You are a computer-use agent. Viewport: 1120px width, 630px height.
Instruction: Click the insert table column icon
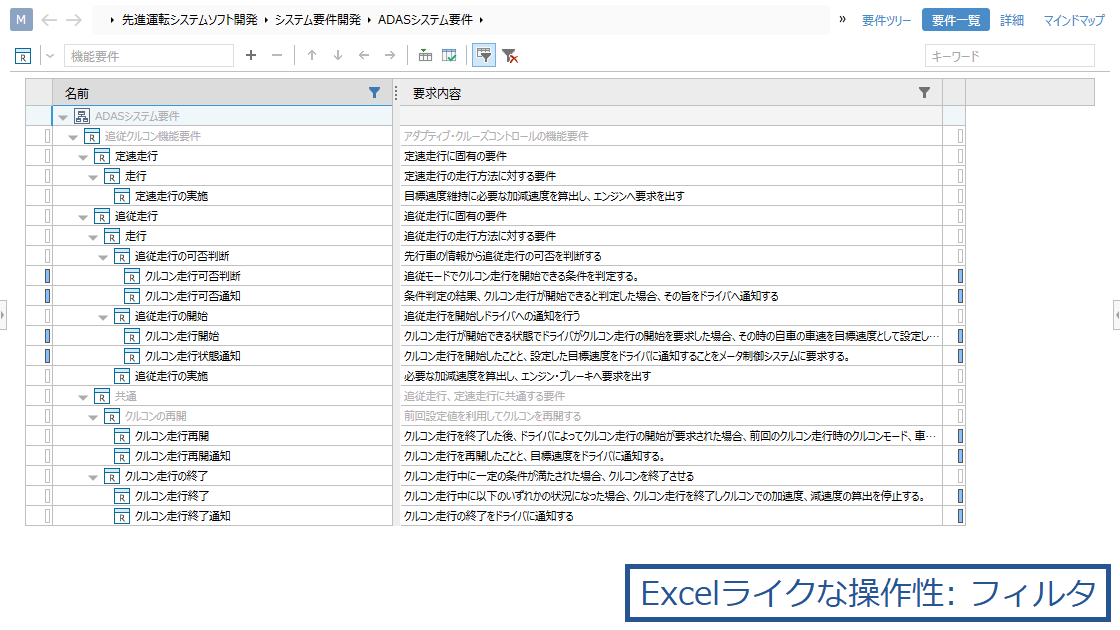tap(425, 56)
